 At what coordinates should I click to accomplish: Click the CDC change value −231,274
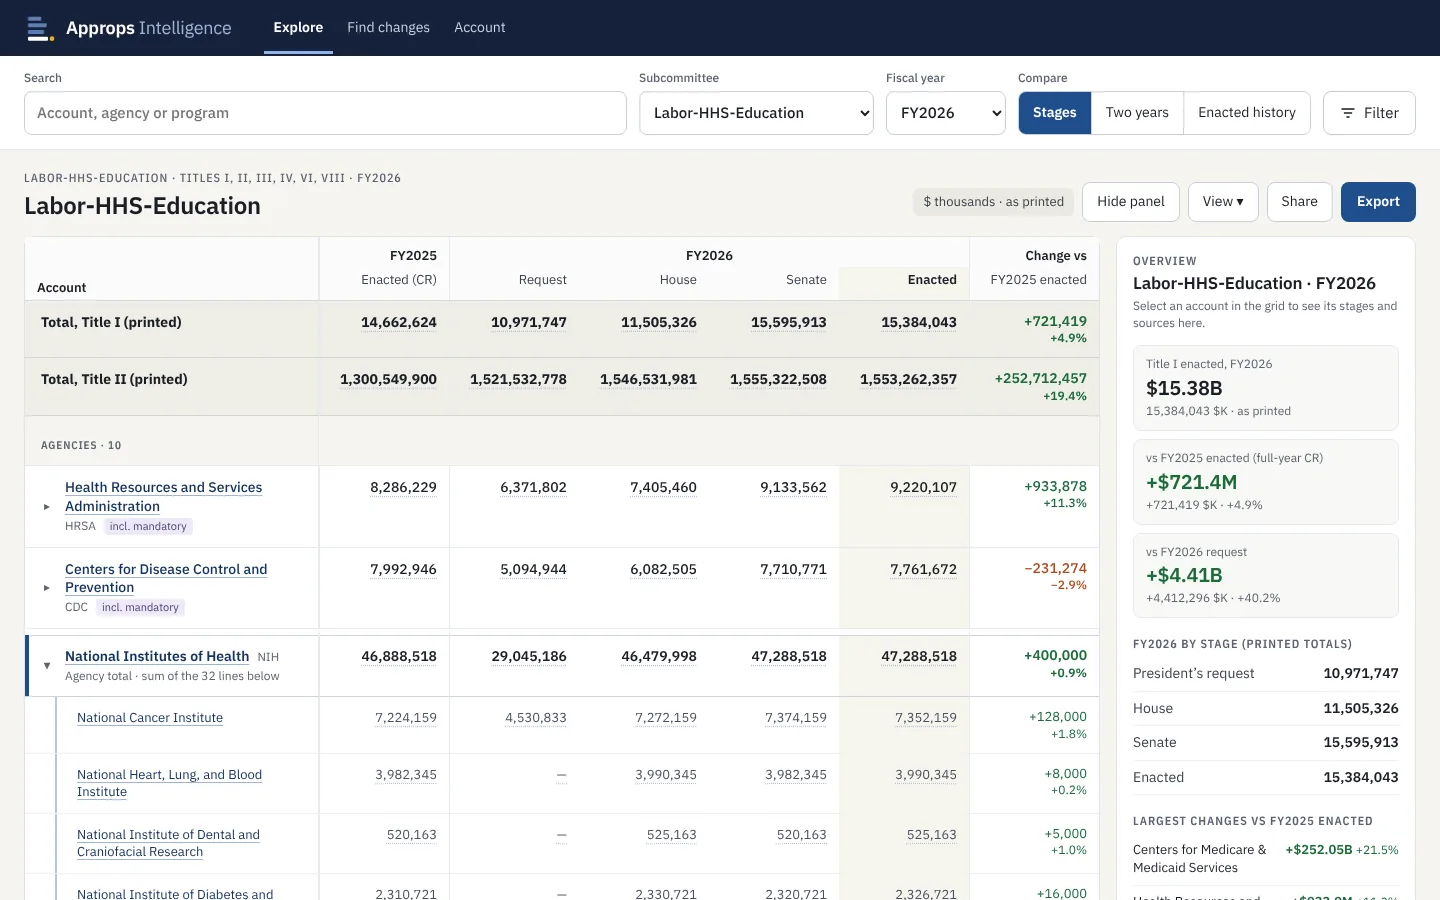1055,569
